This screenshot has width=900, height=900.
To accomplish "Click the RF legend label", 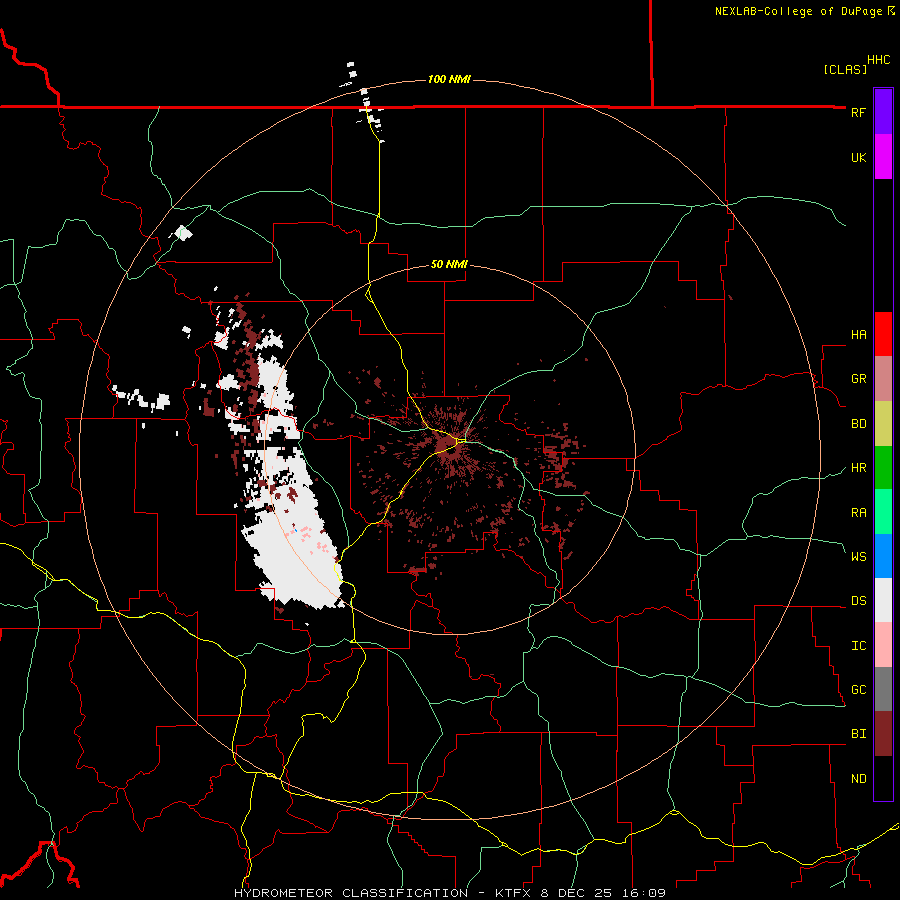I will tap(858, 112).
